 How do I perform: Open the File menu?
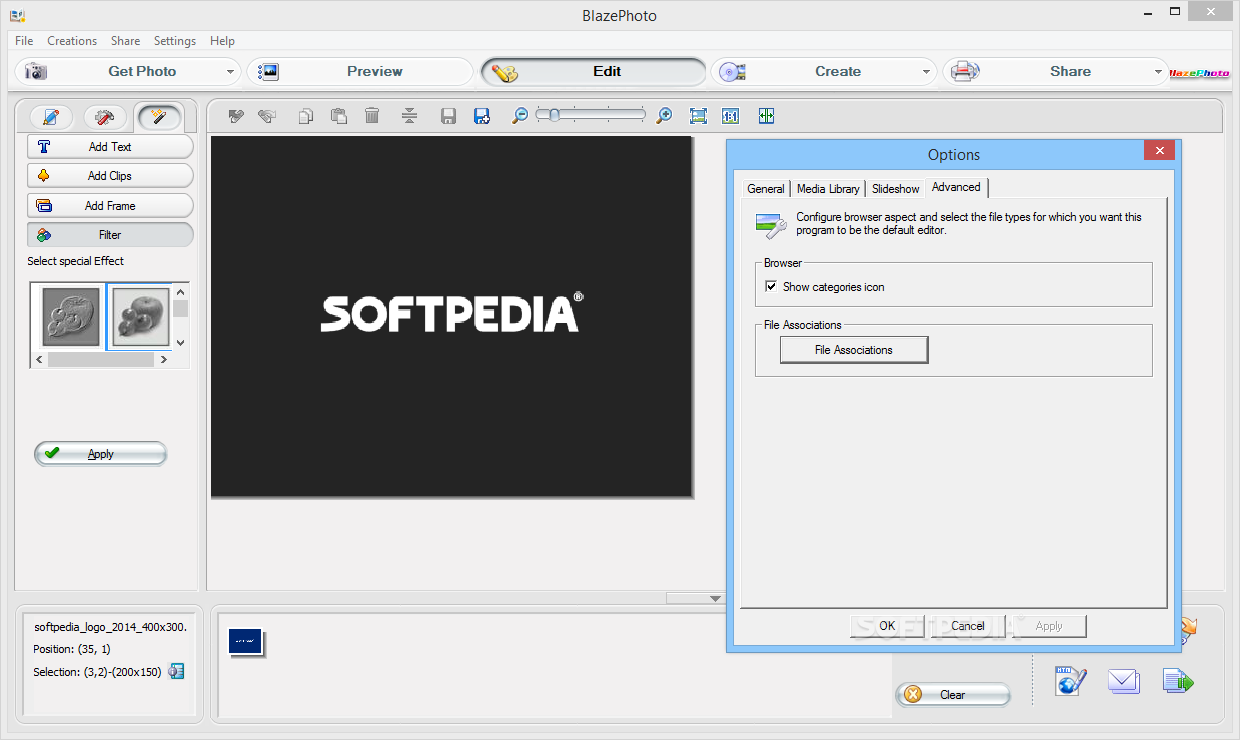pyautogui.click(x=24, y=41)
